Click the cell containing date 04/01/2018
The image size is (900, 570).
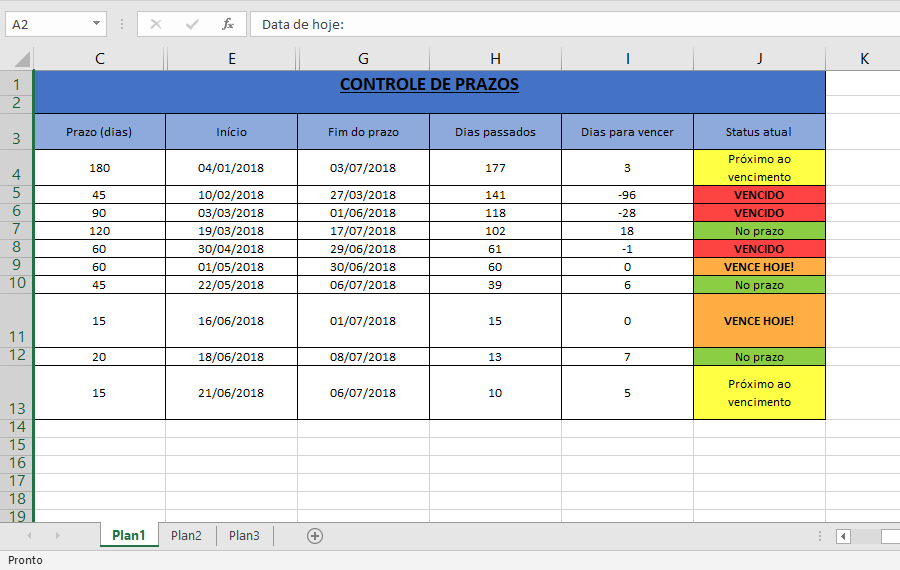coord(231,168)
